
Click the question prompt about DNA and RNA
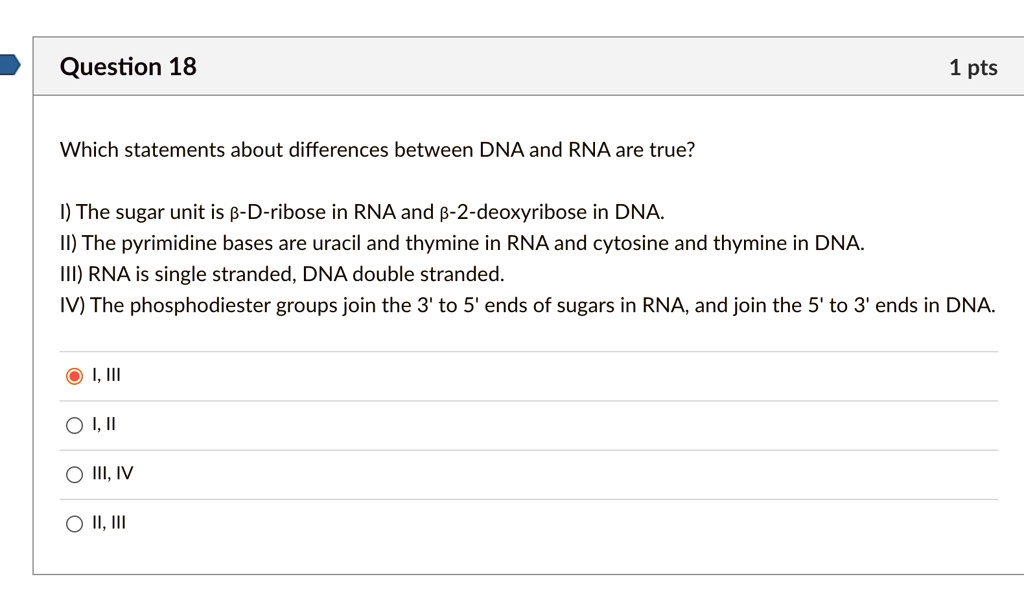point(377,149)
